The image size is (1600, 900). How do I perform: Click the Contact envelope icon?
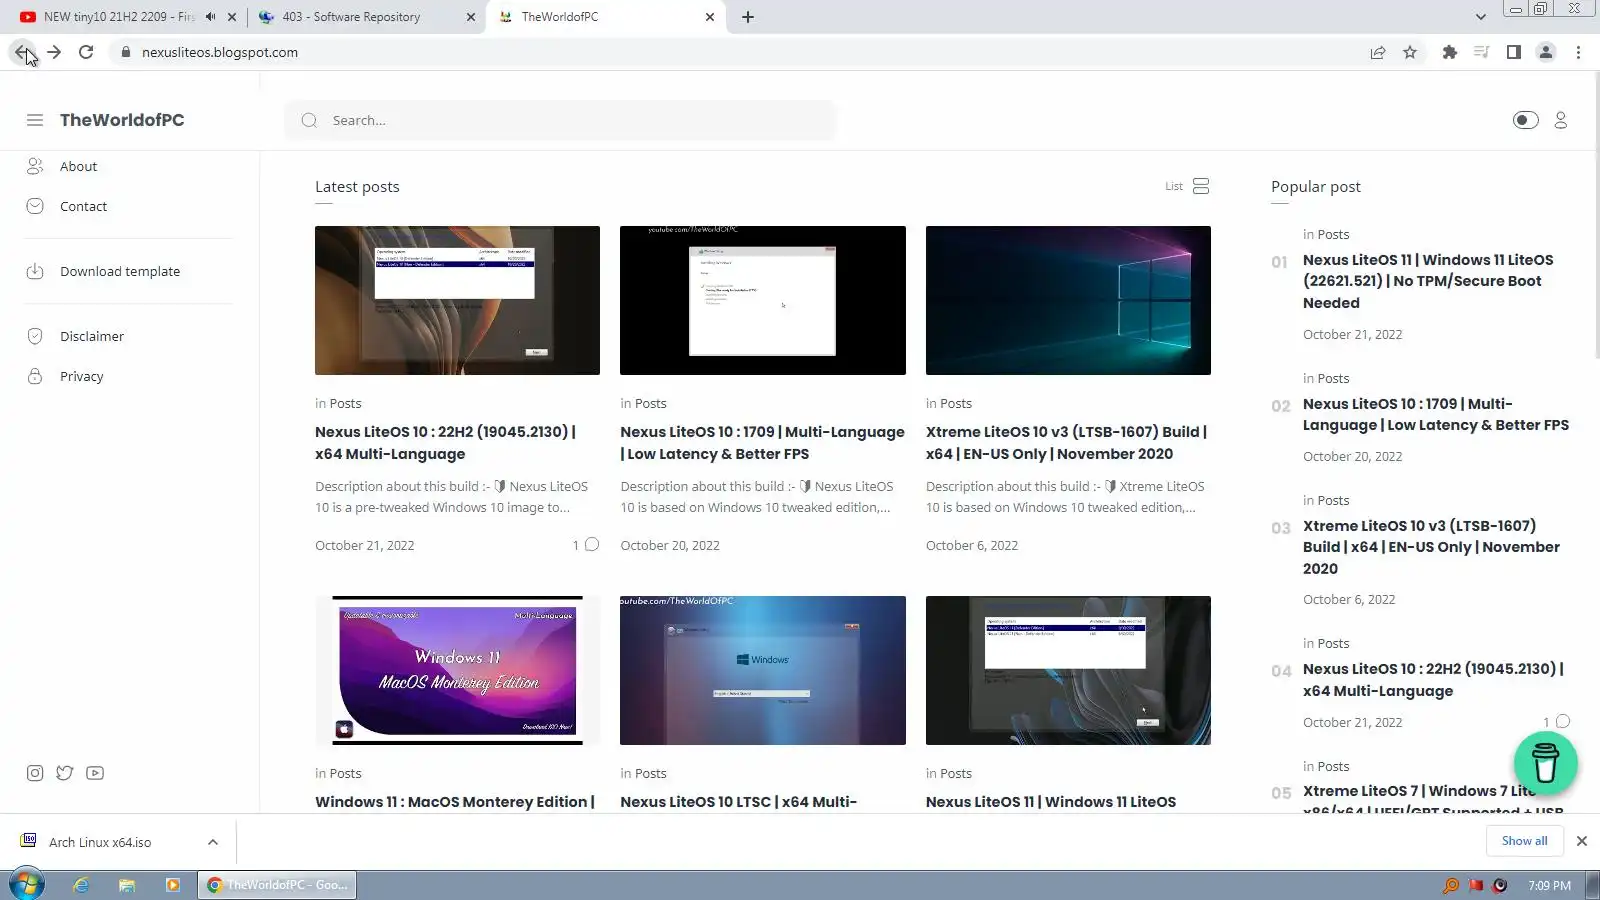[x=35, y=206]
